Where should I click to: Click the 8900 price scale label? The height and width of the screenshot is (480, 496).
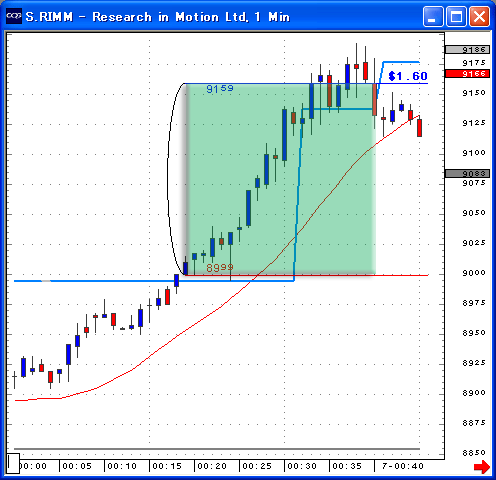click(x=474, y=393)
